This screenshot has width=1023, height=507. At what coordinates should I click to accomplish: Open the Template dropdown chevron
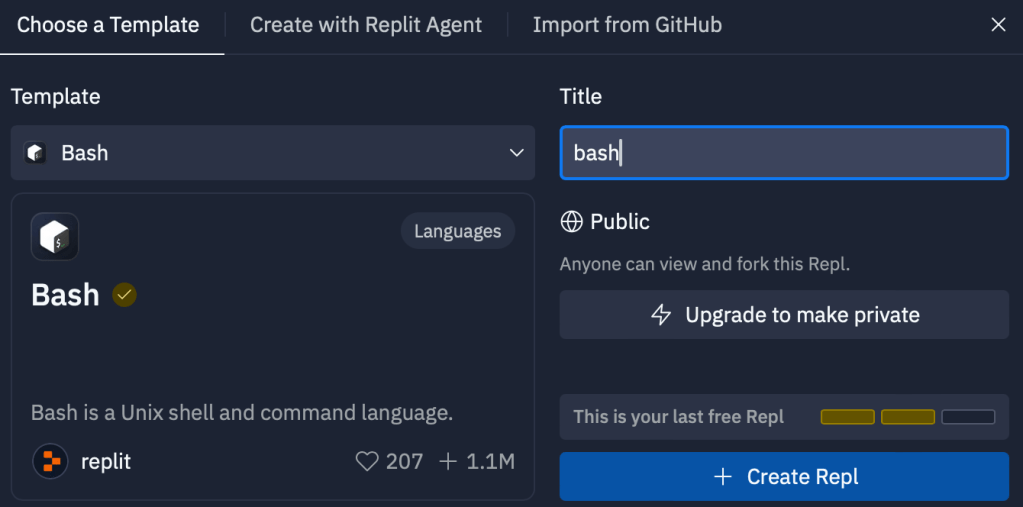point(516,153)
